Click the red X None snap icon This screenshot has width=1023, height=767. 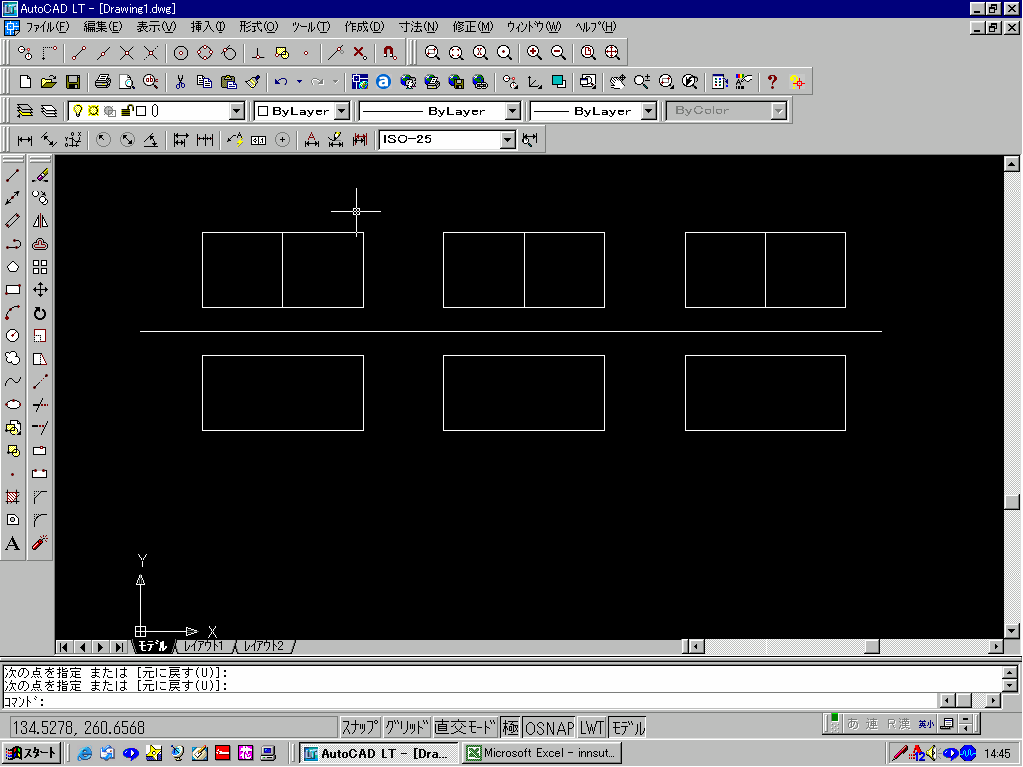[x=359, y=52]
